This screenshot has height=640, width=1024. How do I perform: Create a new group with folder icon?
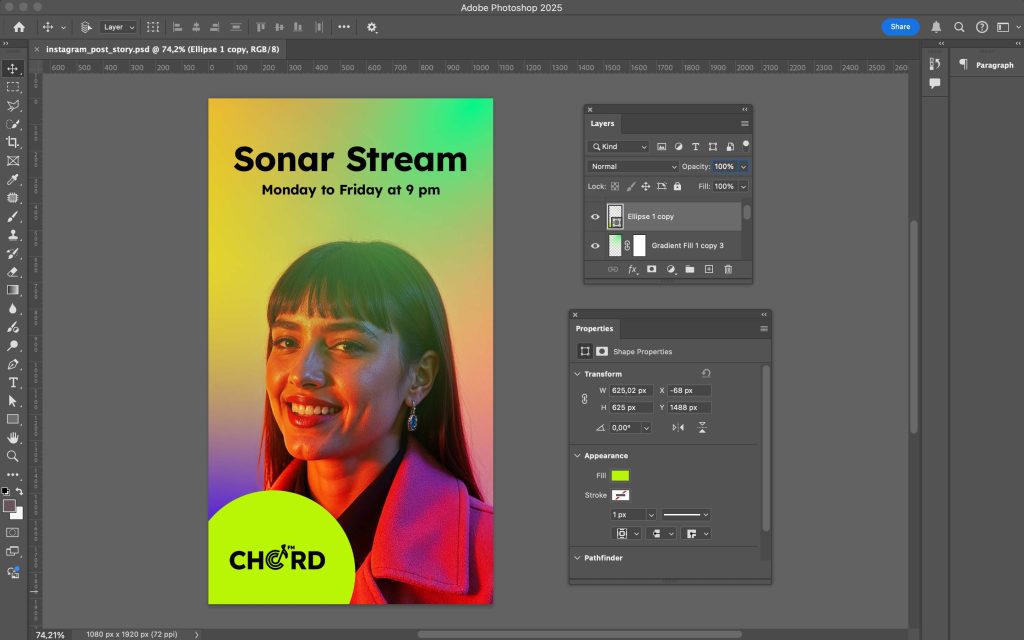coord(690,269)
